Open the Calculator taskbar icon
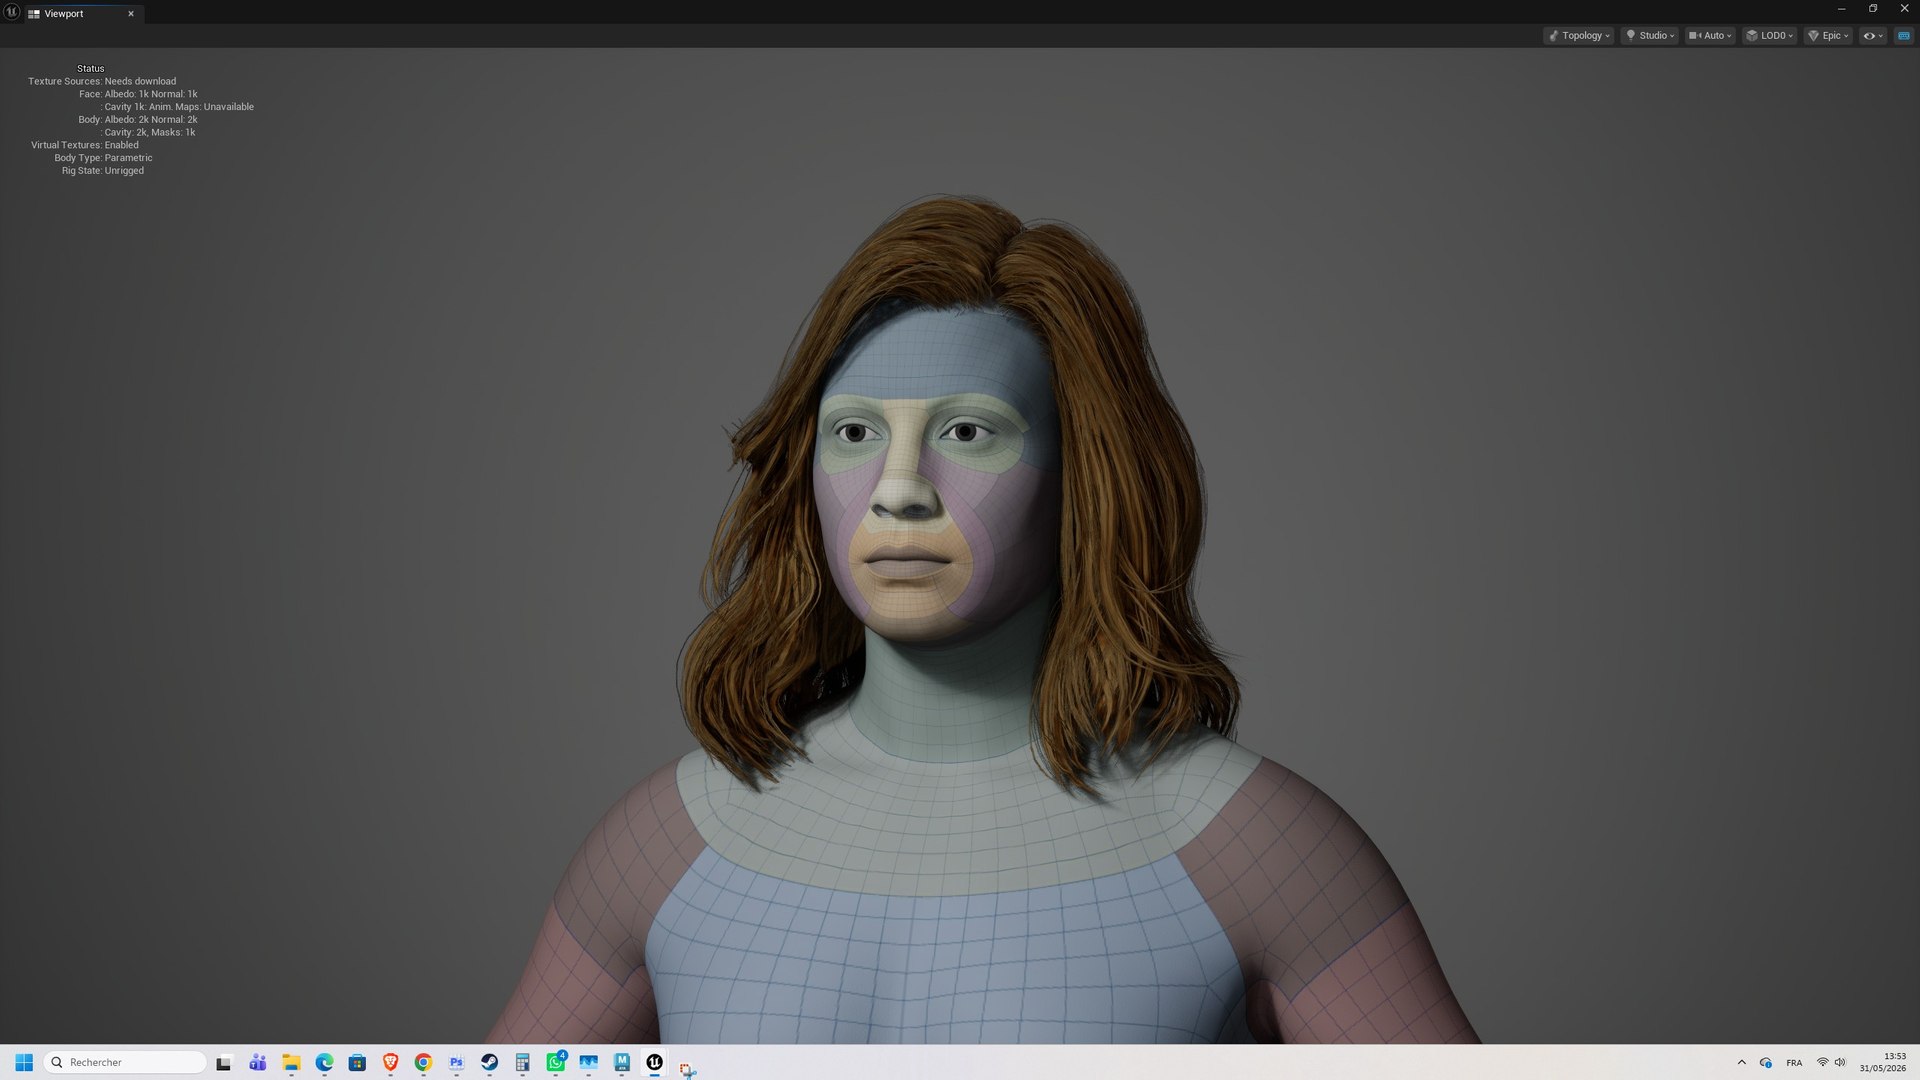The image size is (1920, 1080). (522, 1062)
